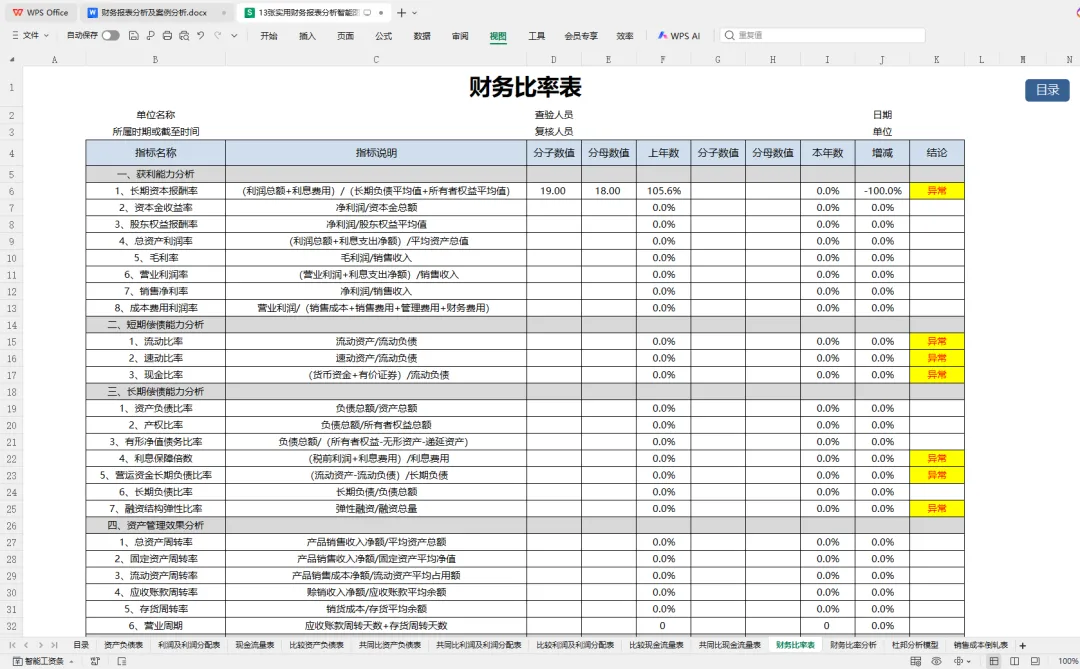This screenshot has height=669, width=1080.
Task: Add a new sheet with plus icon
Action: 1023,646
